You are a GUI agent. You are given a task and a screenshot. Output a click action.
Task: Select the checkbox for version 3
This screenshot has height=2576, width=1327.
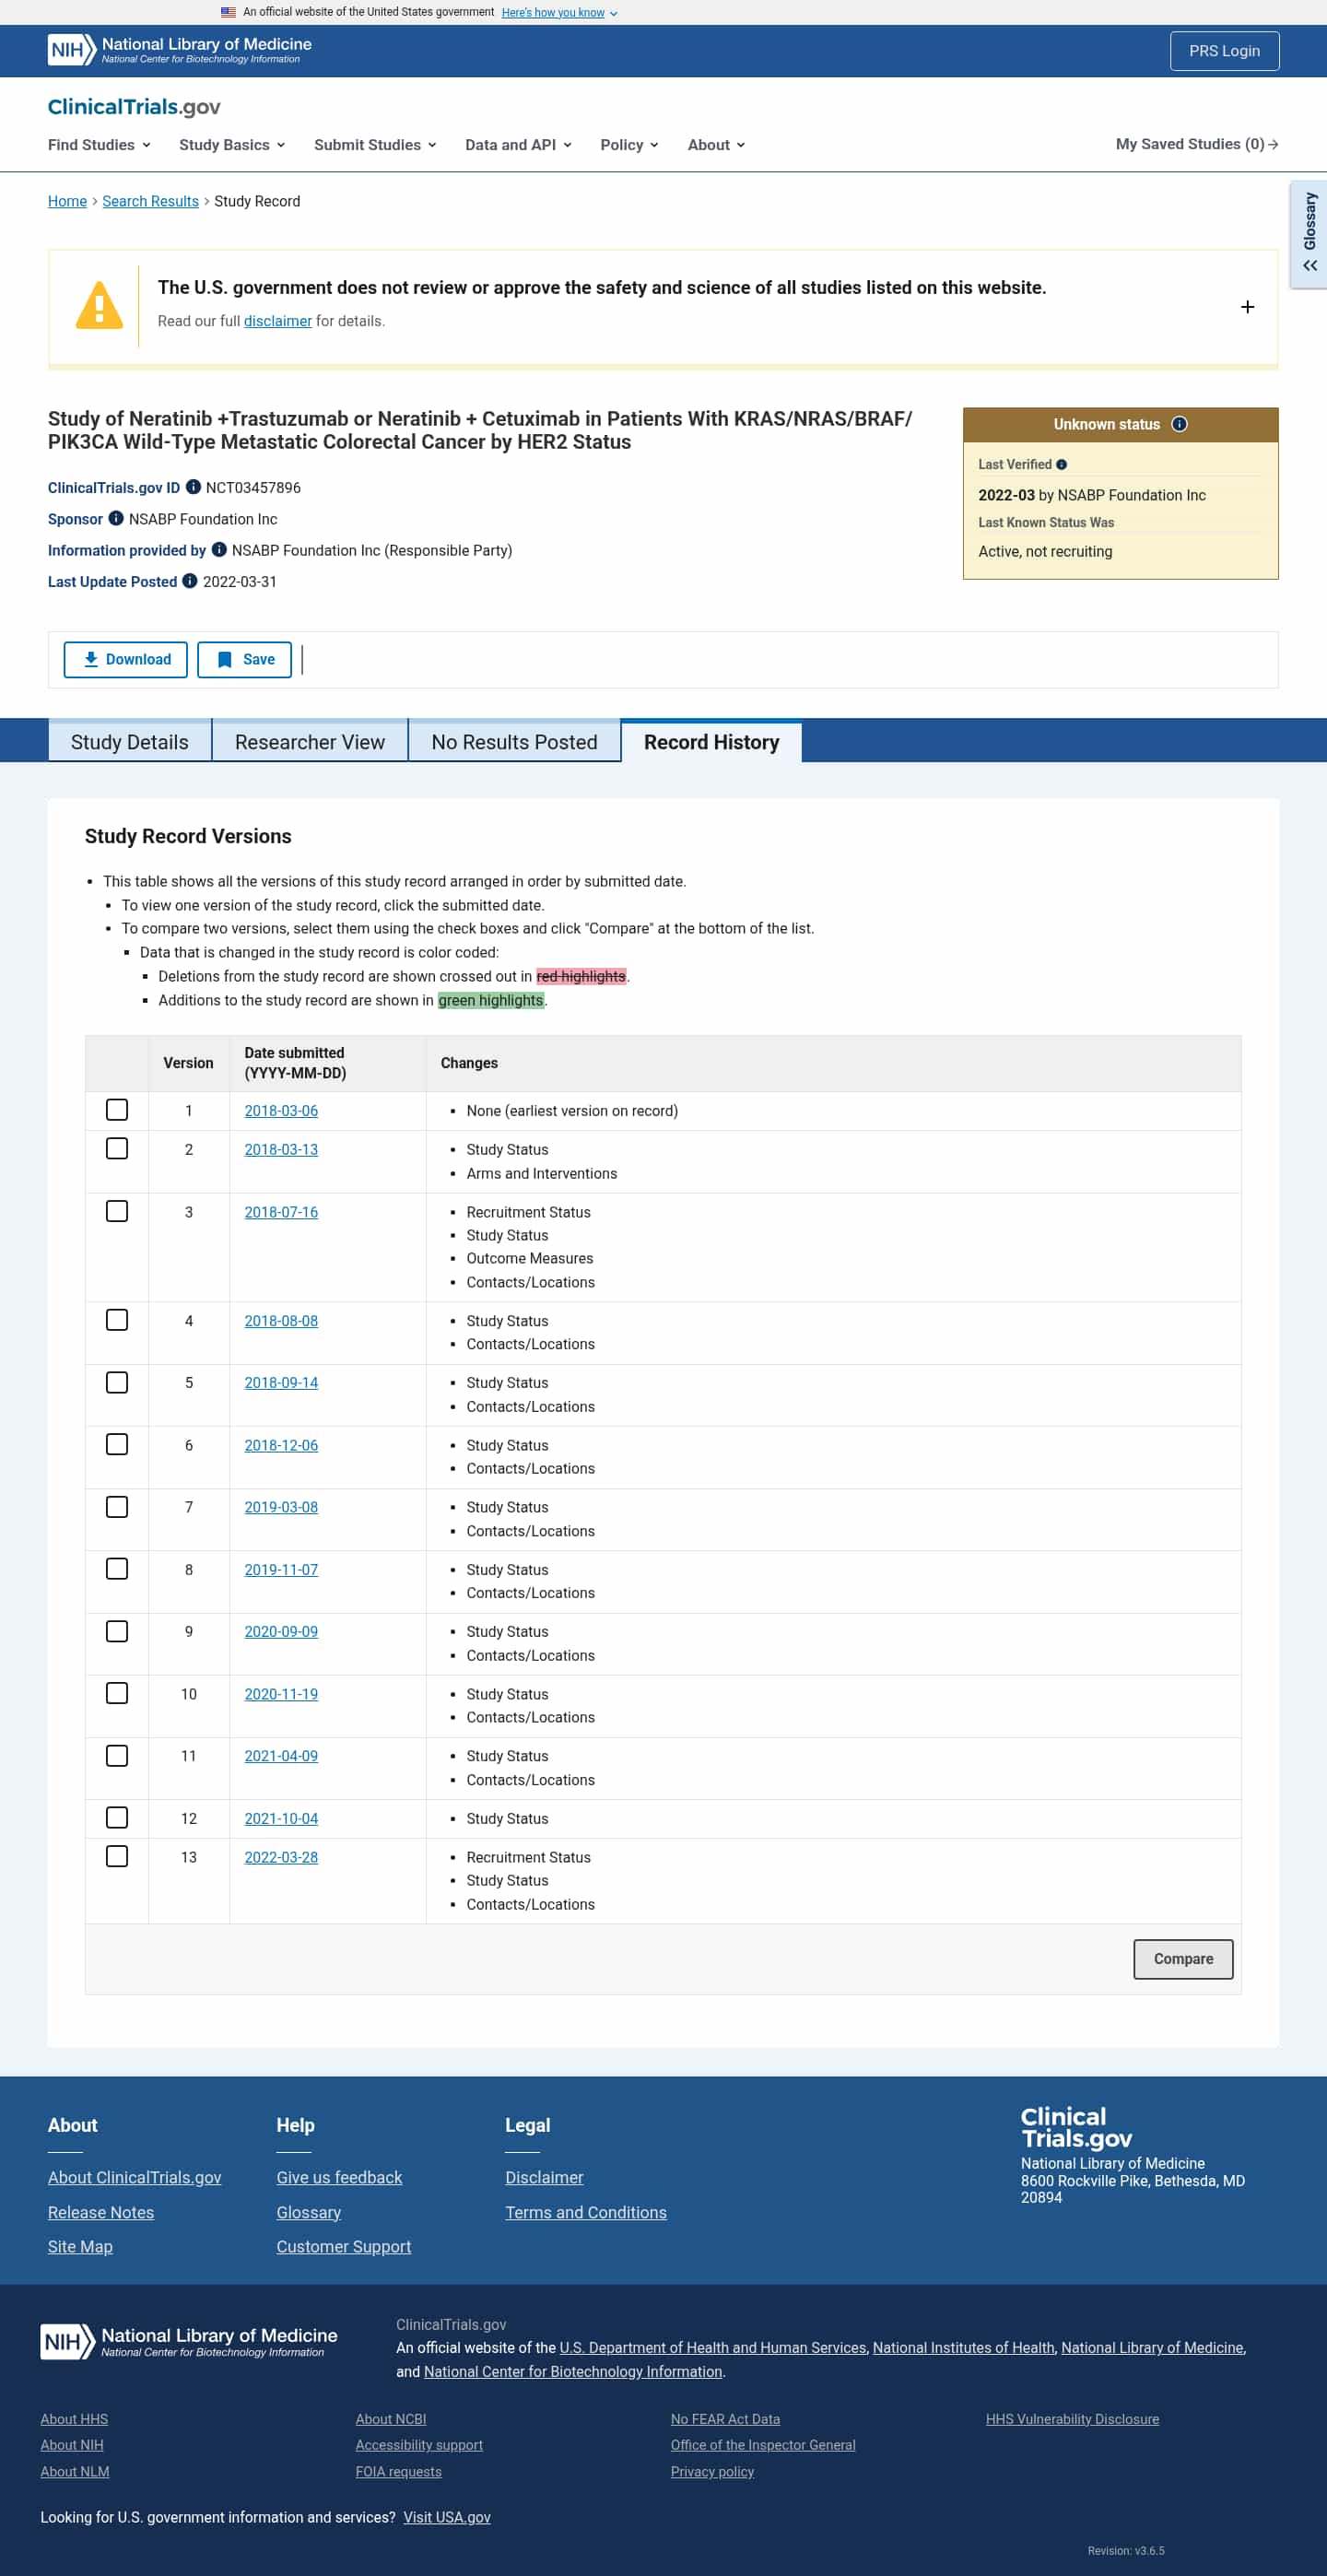pos(117,1211)
